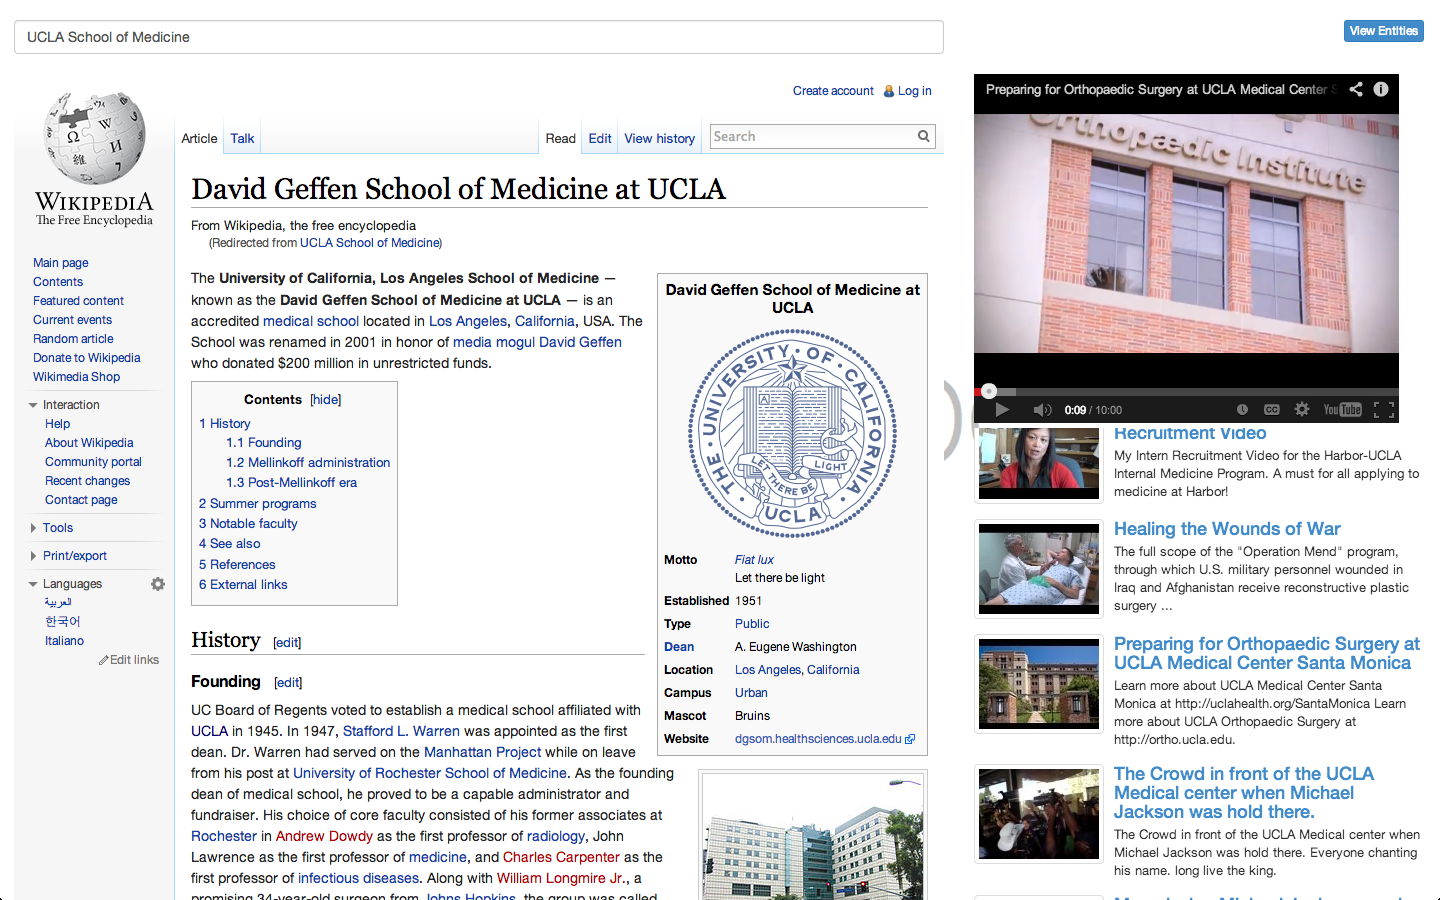Open the Main page link

[x=61, y=263]
